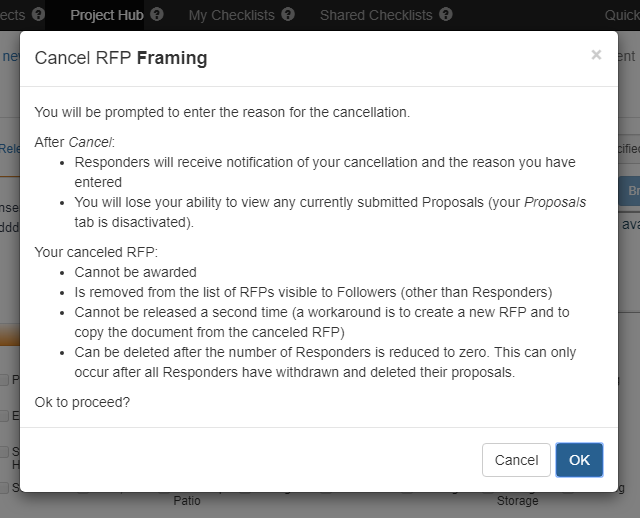640x518 pixels.
Task: Switch to the Project Hub tab
Action: coord(107,15)
